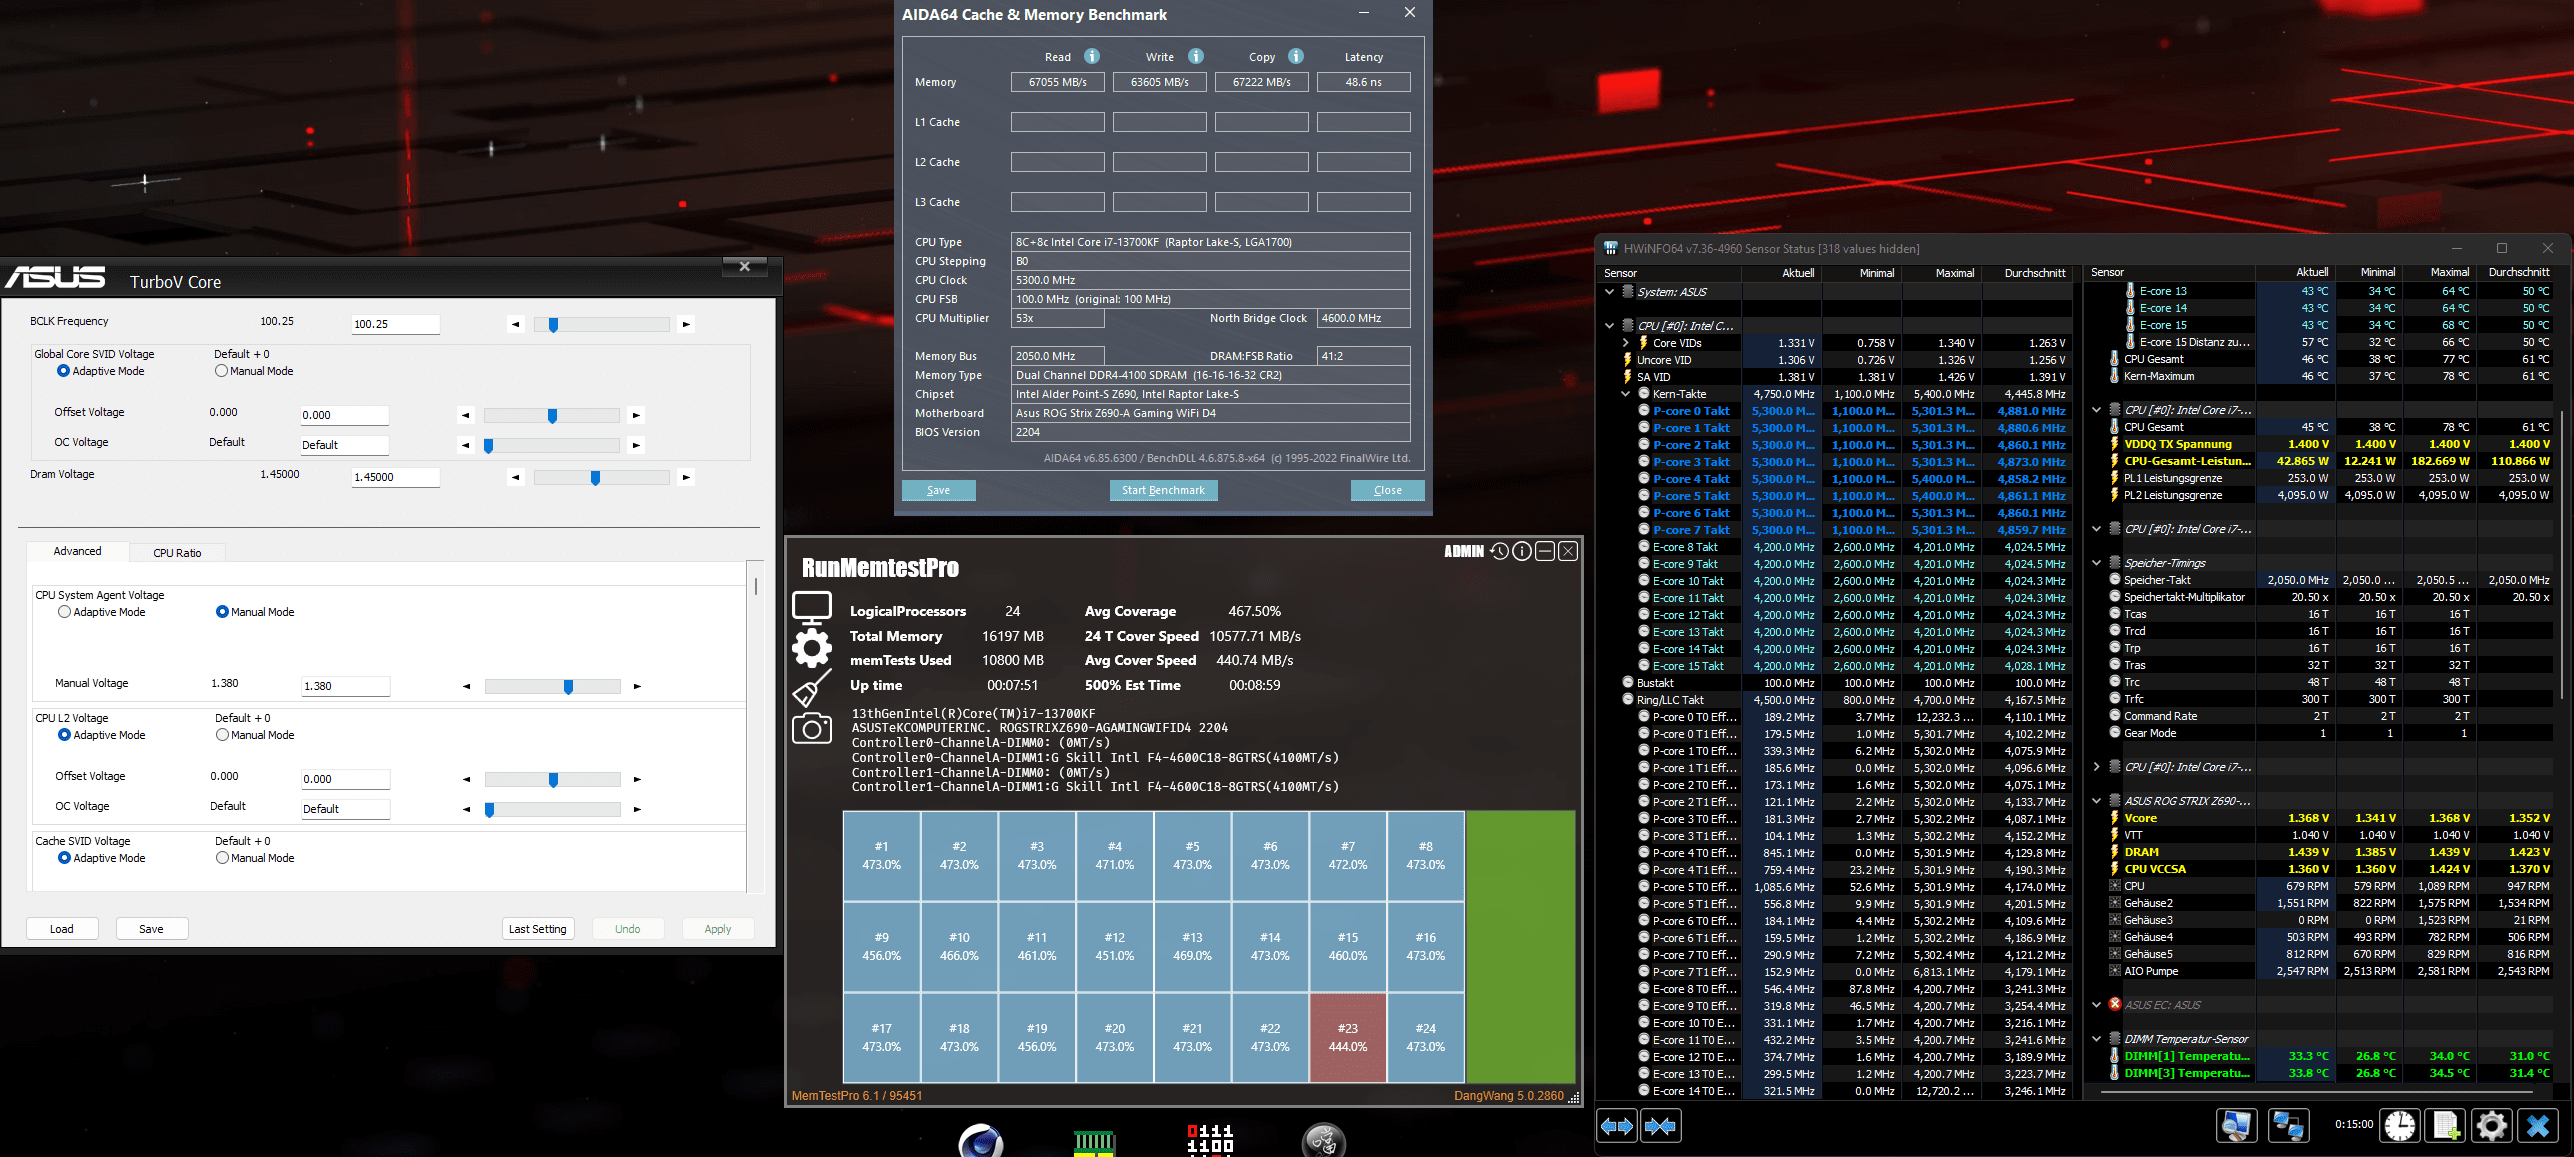Open the monitor icon in RunMemtestPro
This screenshot has height=1157, width=2574.
pos(812,608)
